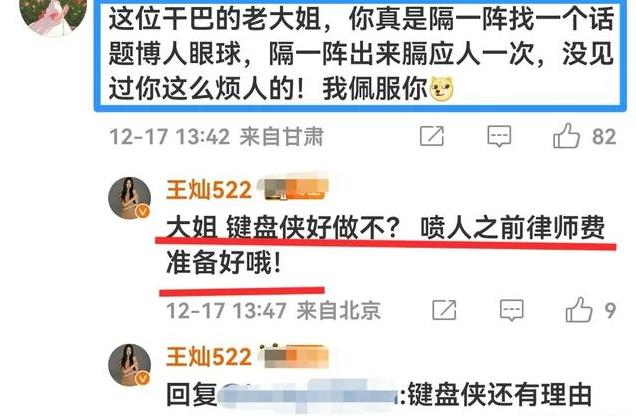Viewport: 636px width, 416px height.
Task: Tap membership badge beside first 王灿522 name
Action: pyautogui.click(x=294, y=189)
